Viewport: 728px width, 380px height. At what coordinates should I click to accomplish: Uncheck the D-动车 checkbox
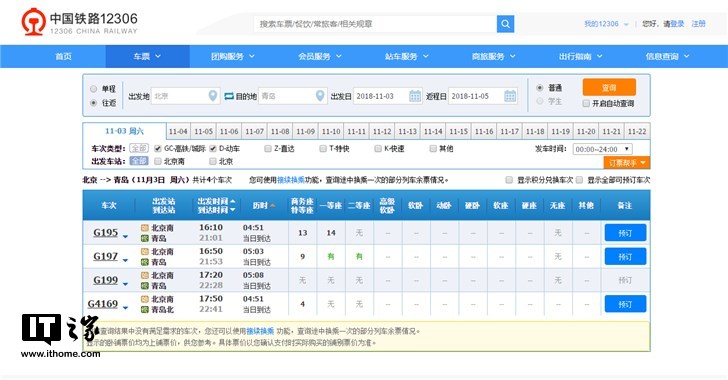(x=213, y=148)
